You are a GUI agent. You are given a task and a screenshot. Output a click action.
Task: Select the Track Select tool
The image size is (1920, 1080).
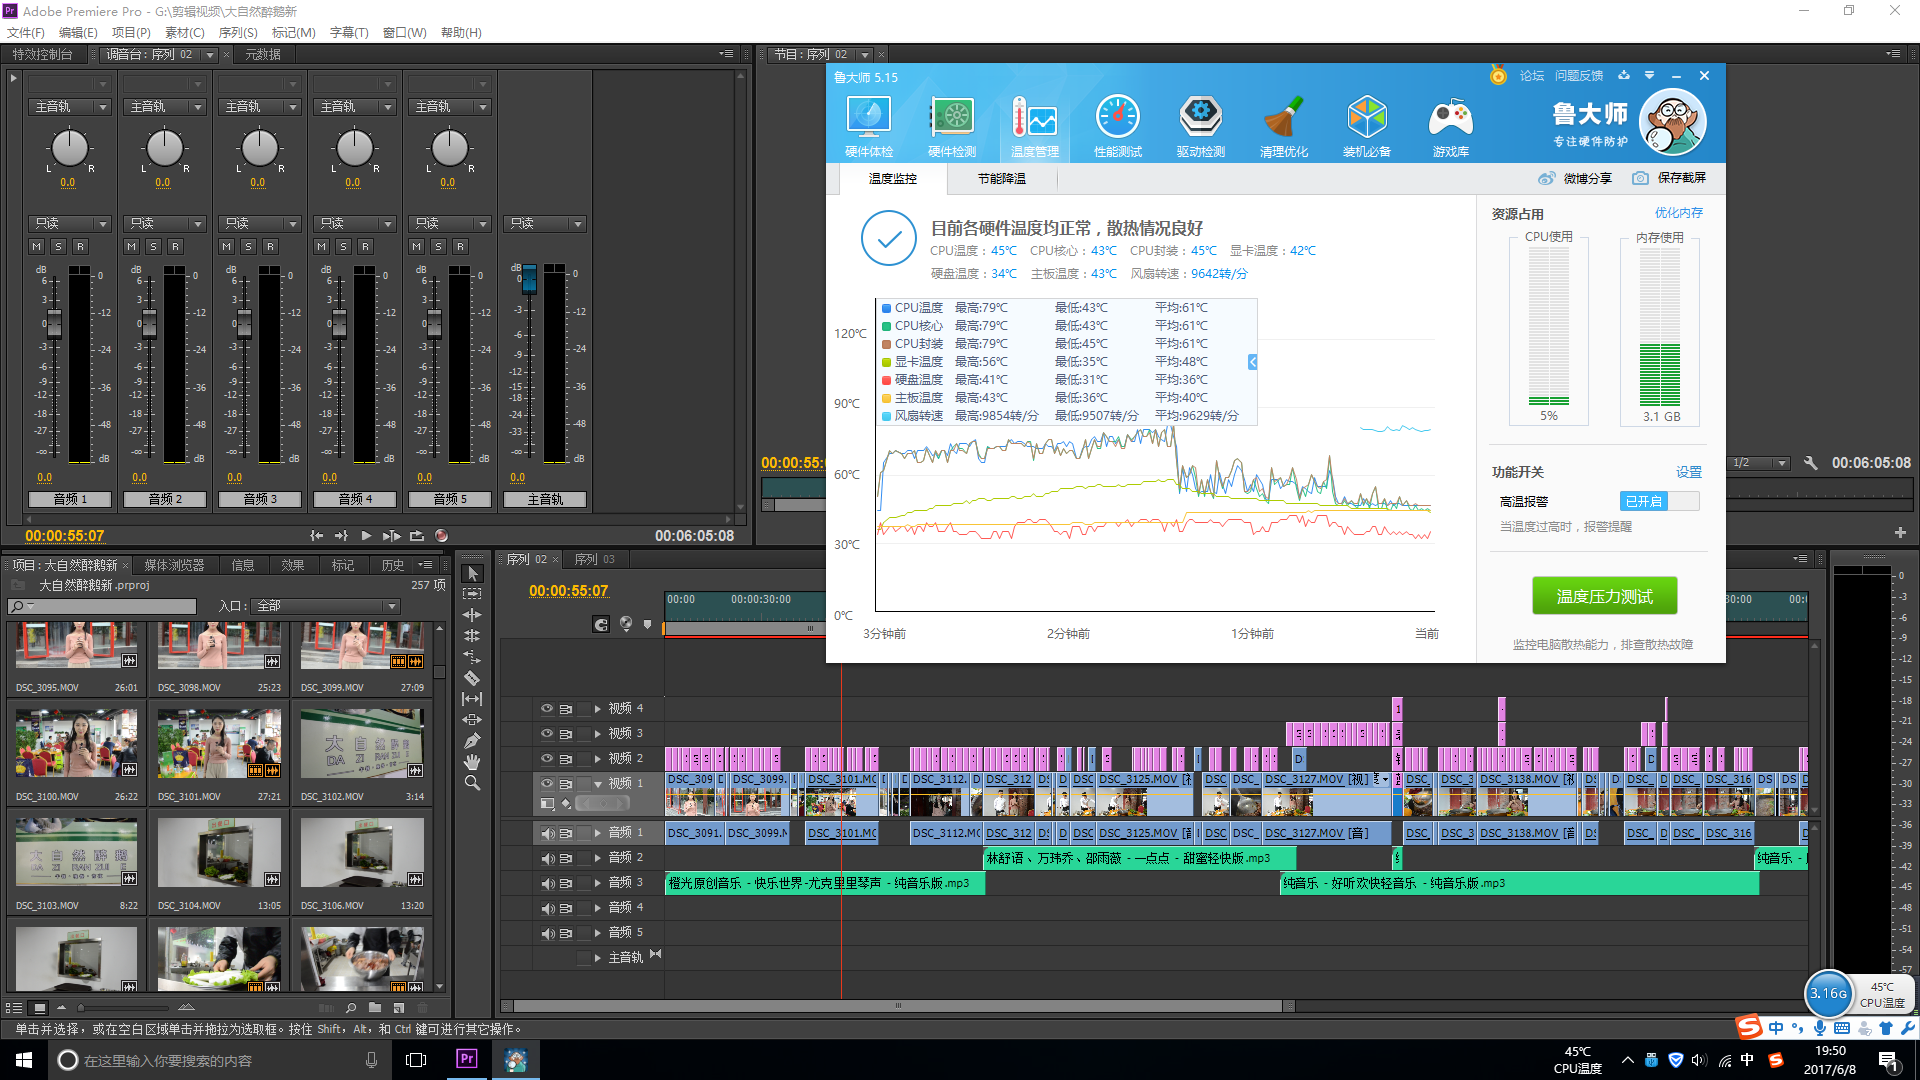473,594
